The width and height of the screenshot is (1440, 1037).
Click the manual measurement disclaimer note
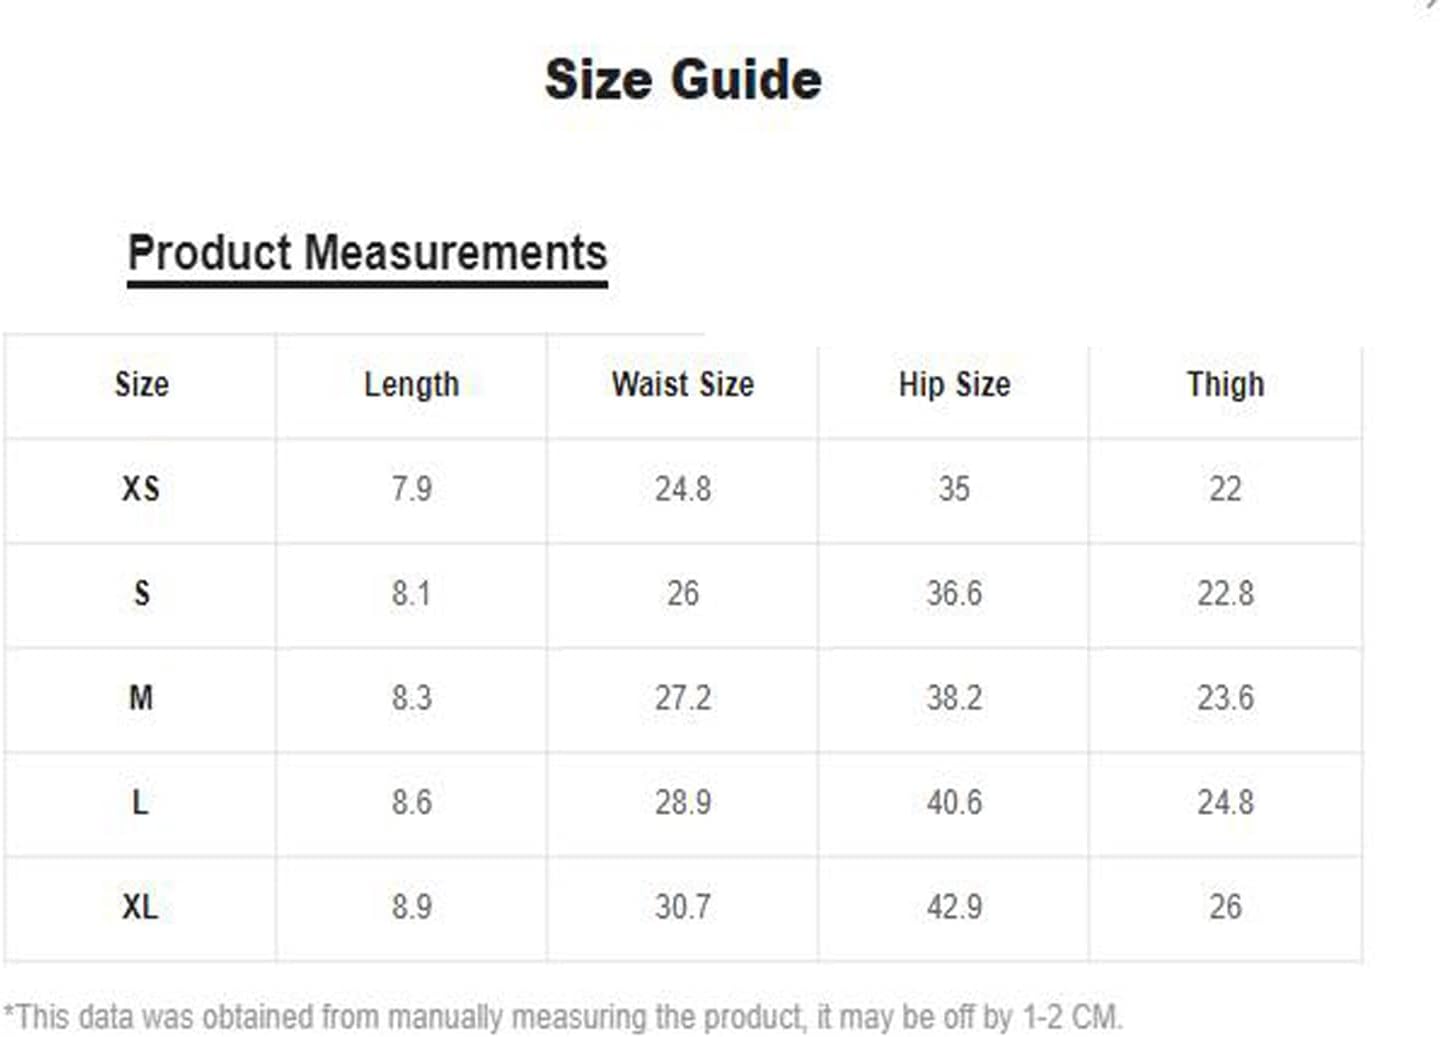[x=563, y=1017]
